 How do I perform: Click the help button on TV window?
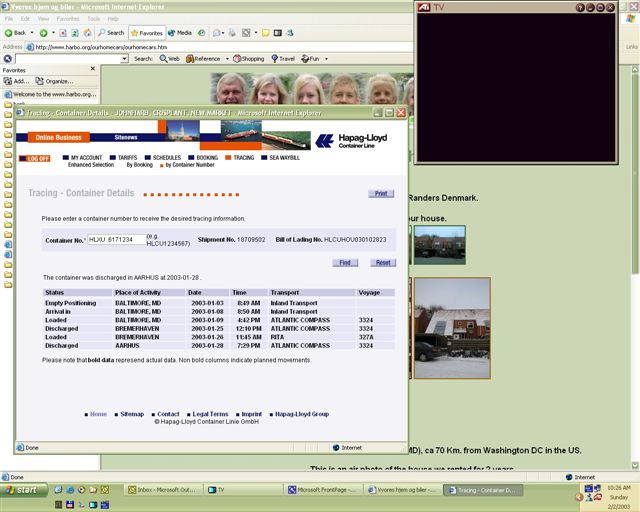[x=580, y=7]
